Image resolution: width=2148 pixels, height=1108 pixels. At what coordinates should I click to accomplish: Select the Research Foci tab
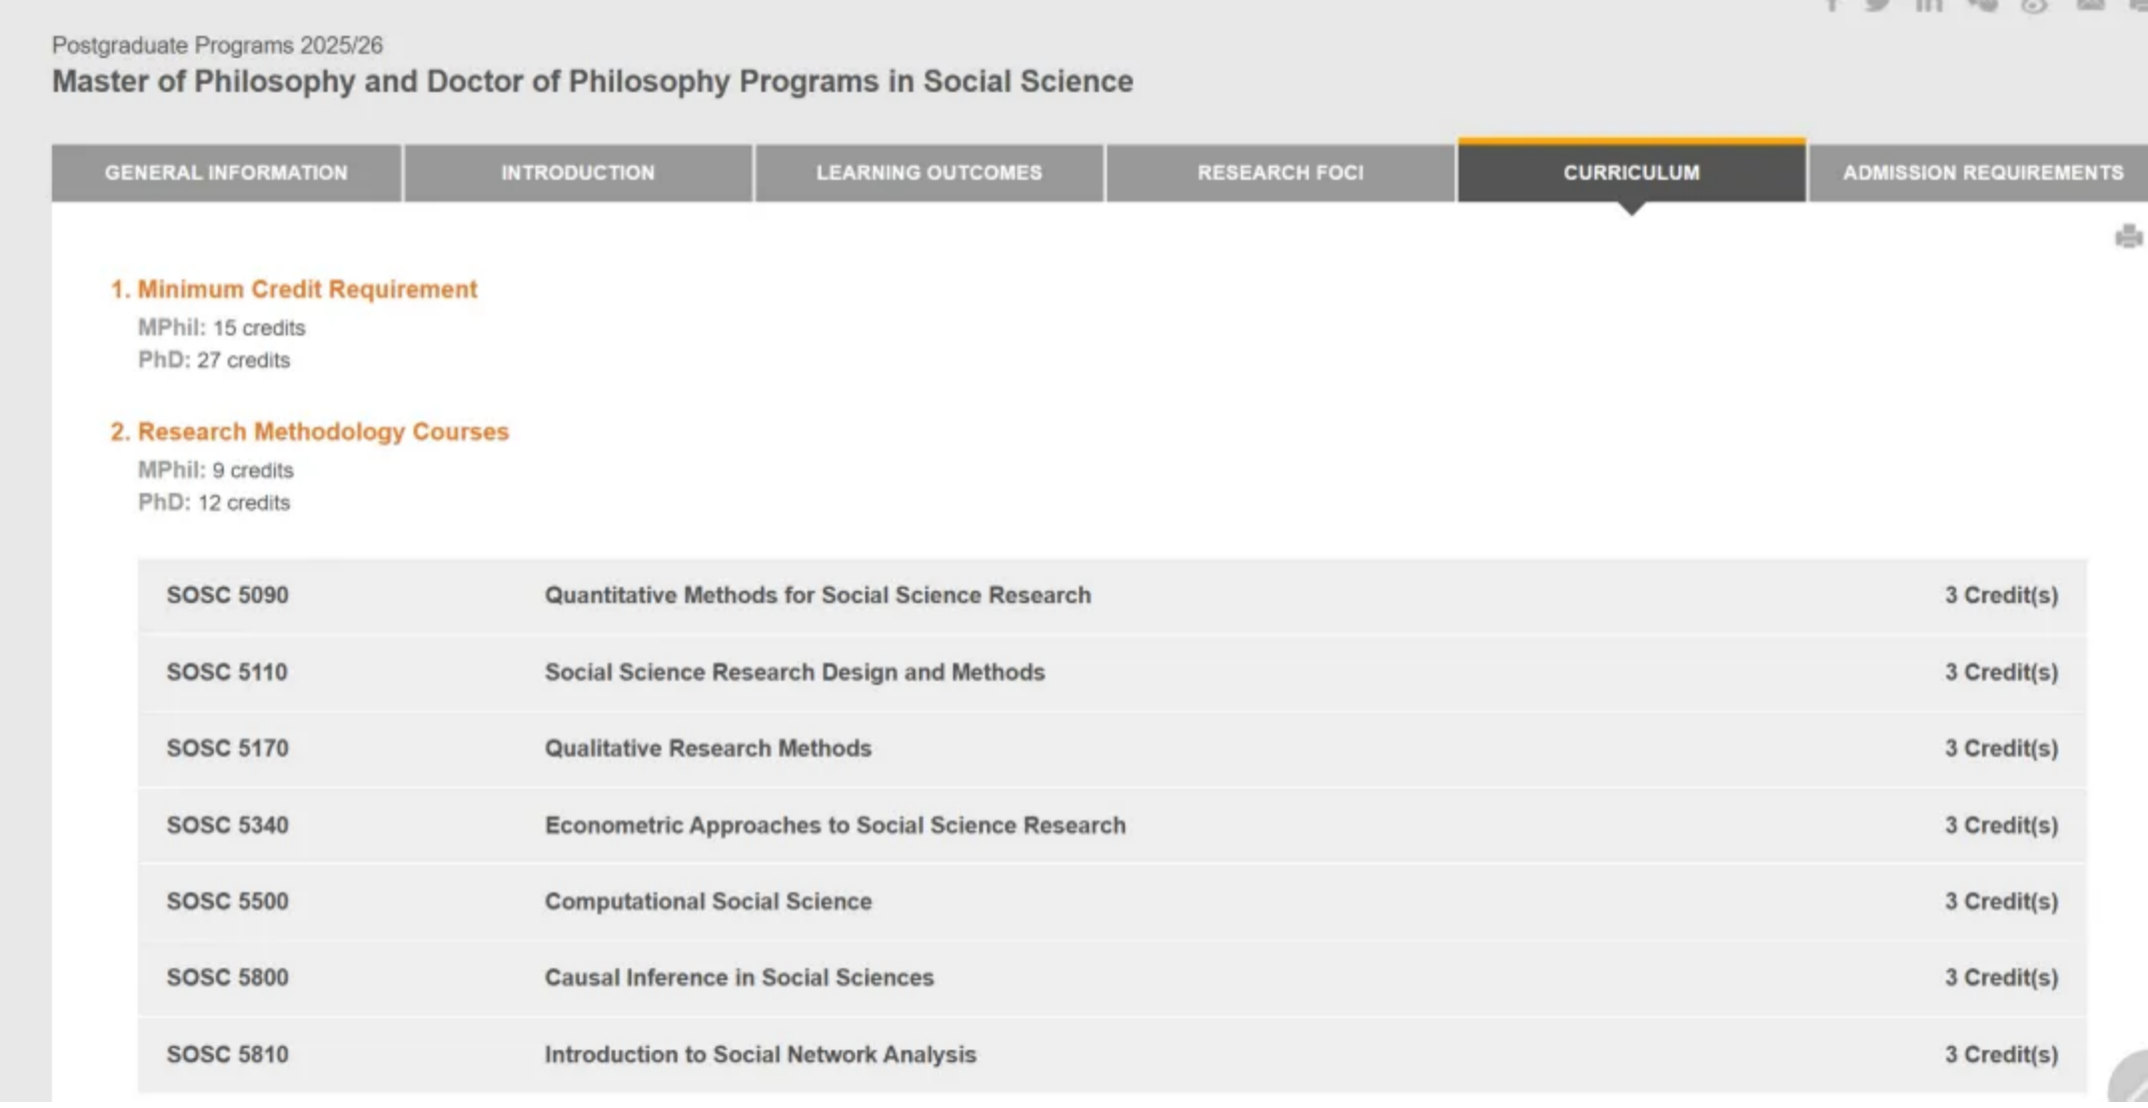tap(1280, 173)
